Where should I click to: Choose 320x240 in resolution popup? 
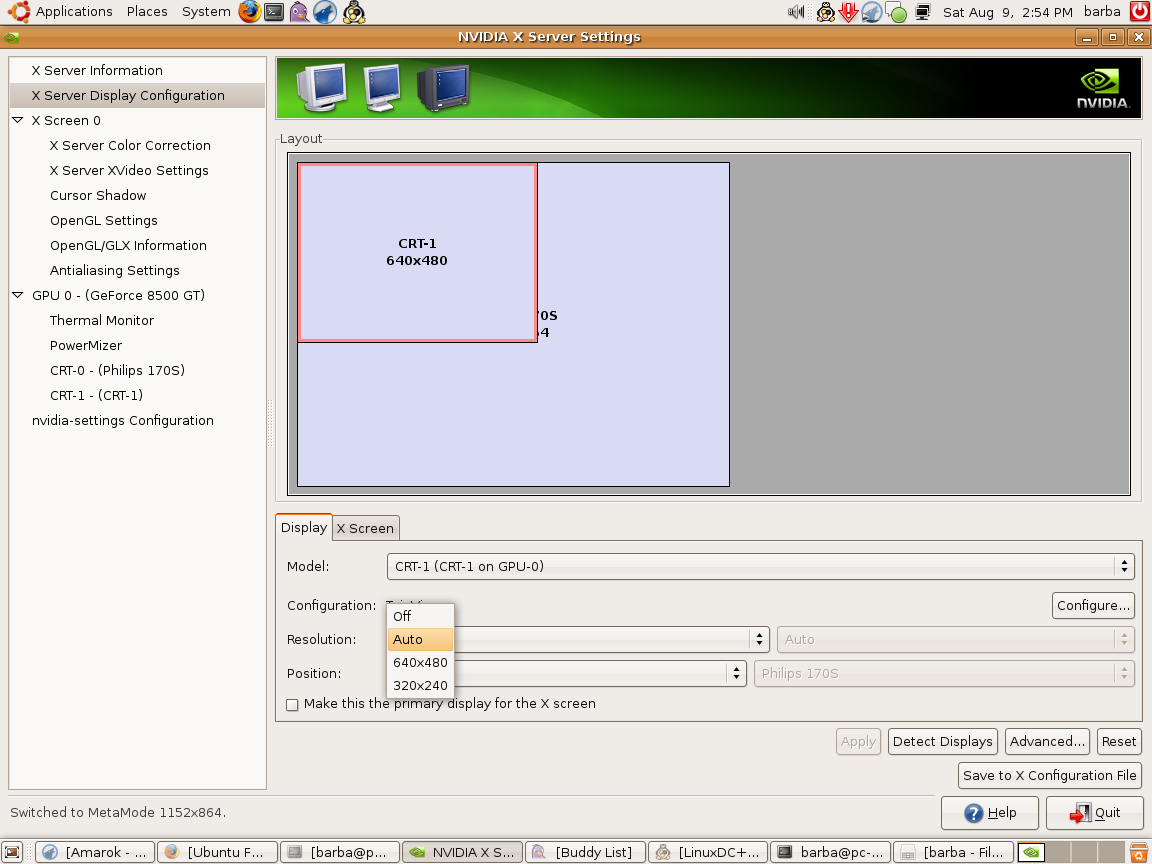pos(420,685)
